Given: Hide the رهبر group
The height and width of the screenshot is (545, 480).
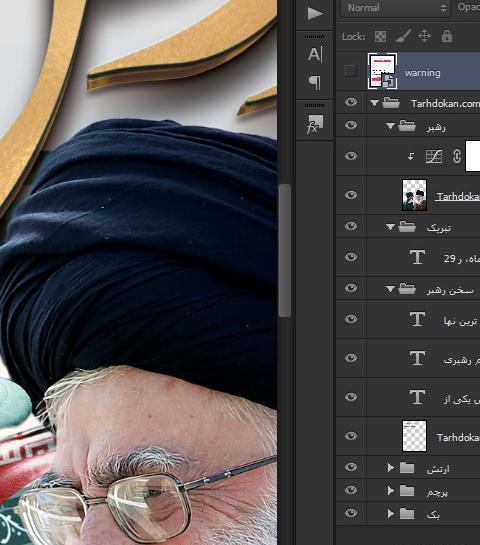Looking at the screenshot, I should 351,125.
